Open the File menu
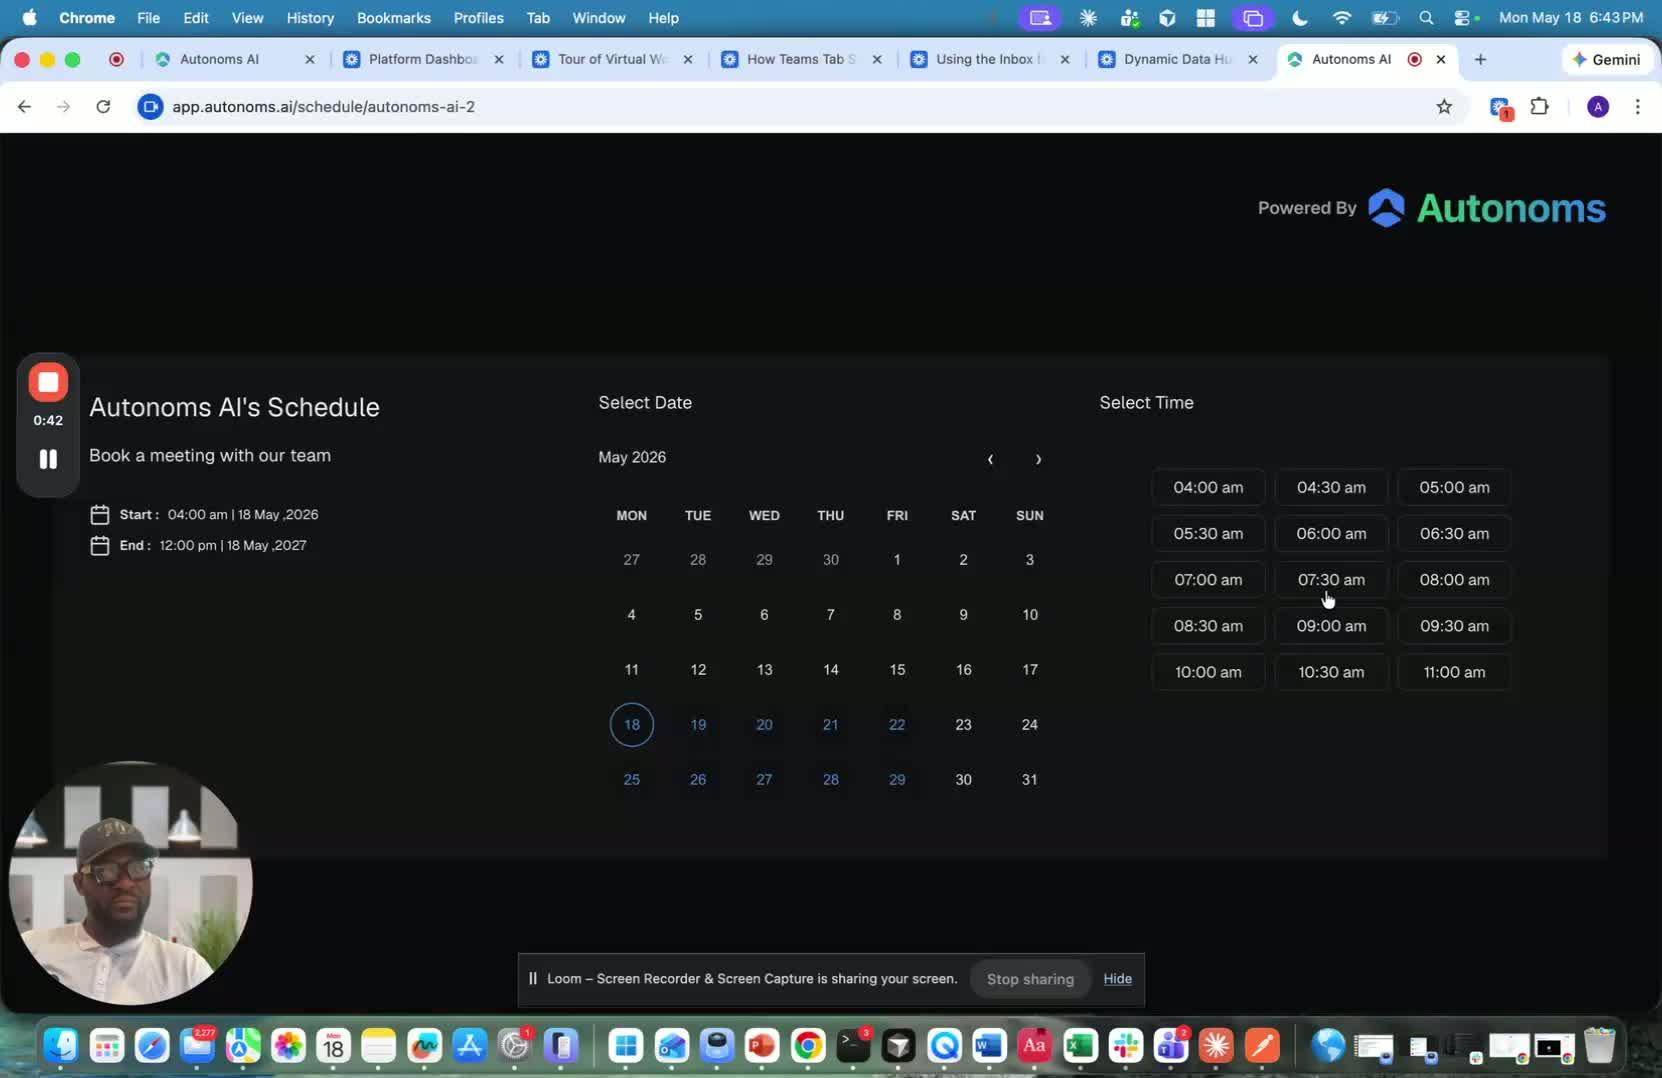The width and height of the screenshot is (1662, 1078). (x=148, y=18)
